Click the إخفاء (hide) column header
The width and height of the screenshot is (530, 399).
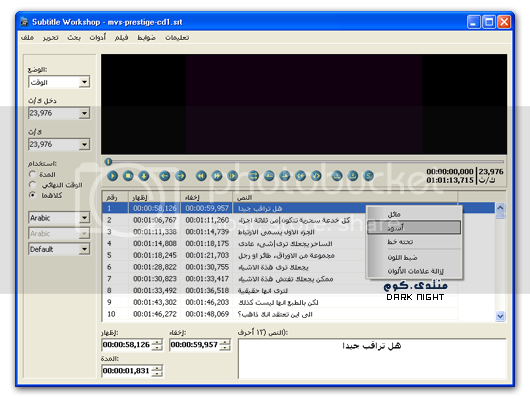click(x=207, y=197)
